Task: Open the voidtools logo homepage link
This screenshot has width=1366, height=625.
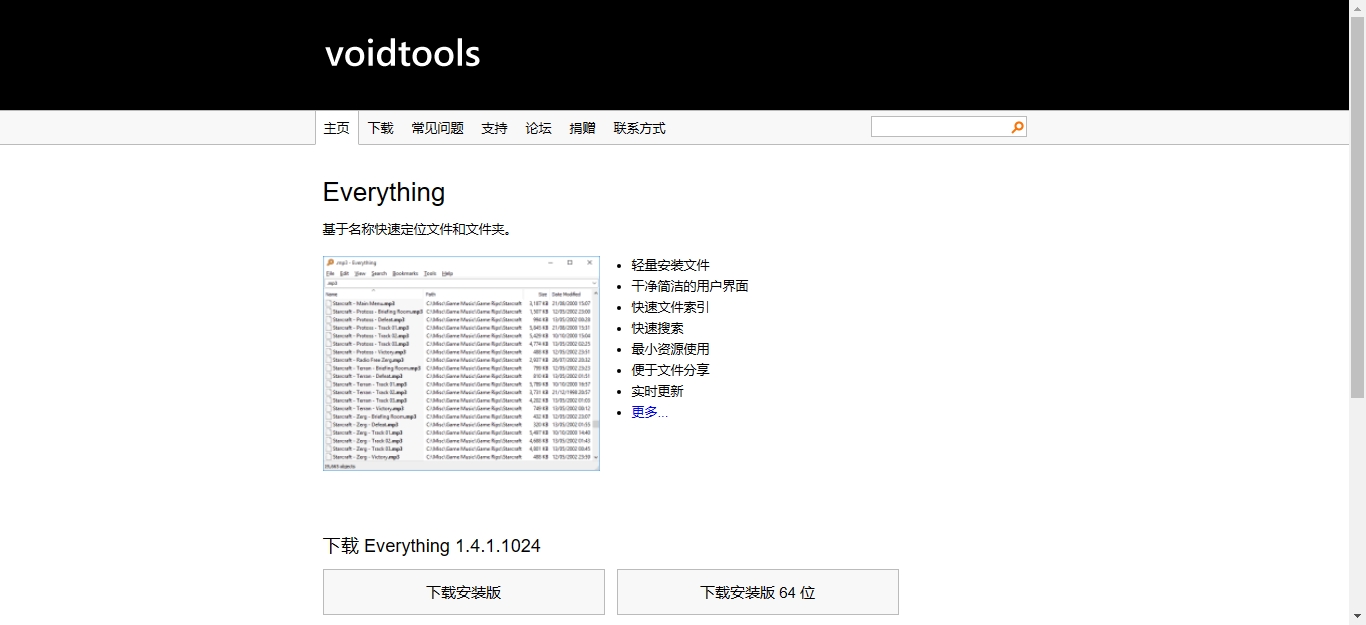Action: [x=402, y=53]
